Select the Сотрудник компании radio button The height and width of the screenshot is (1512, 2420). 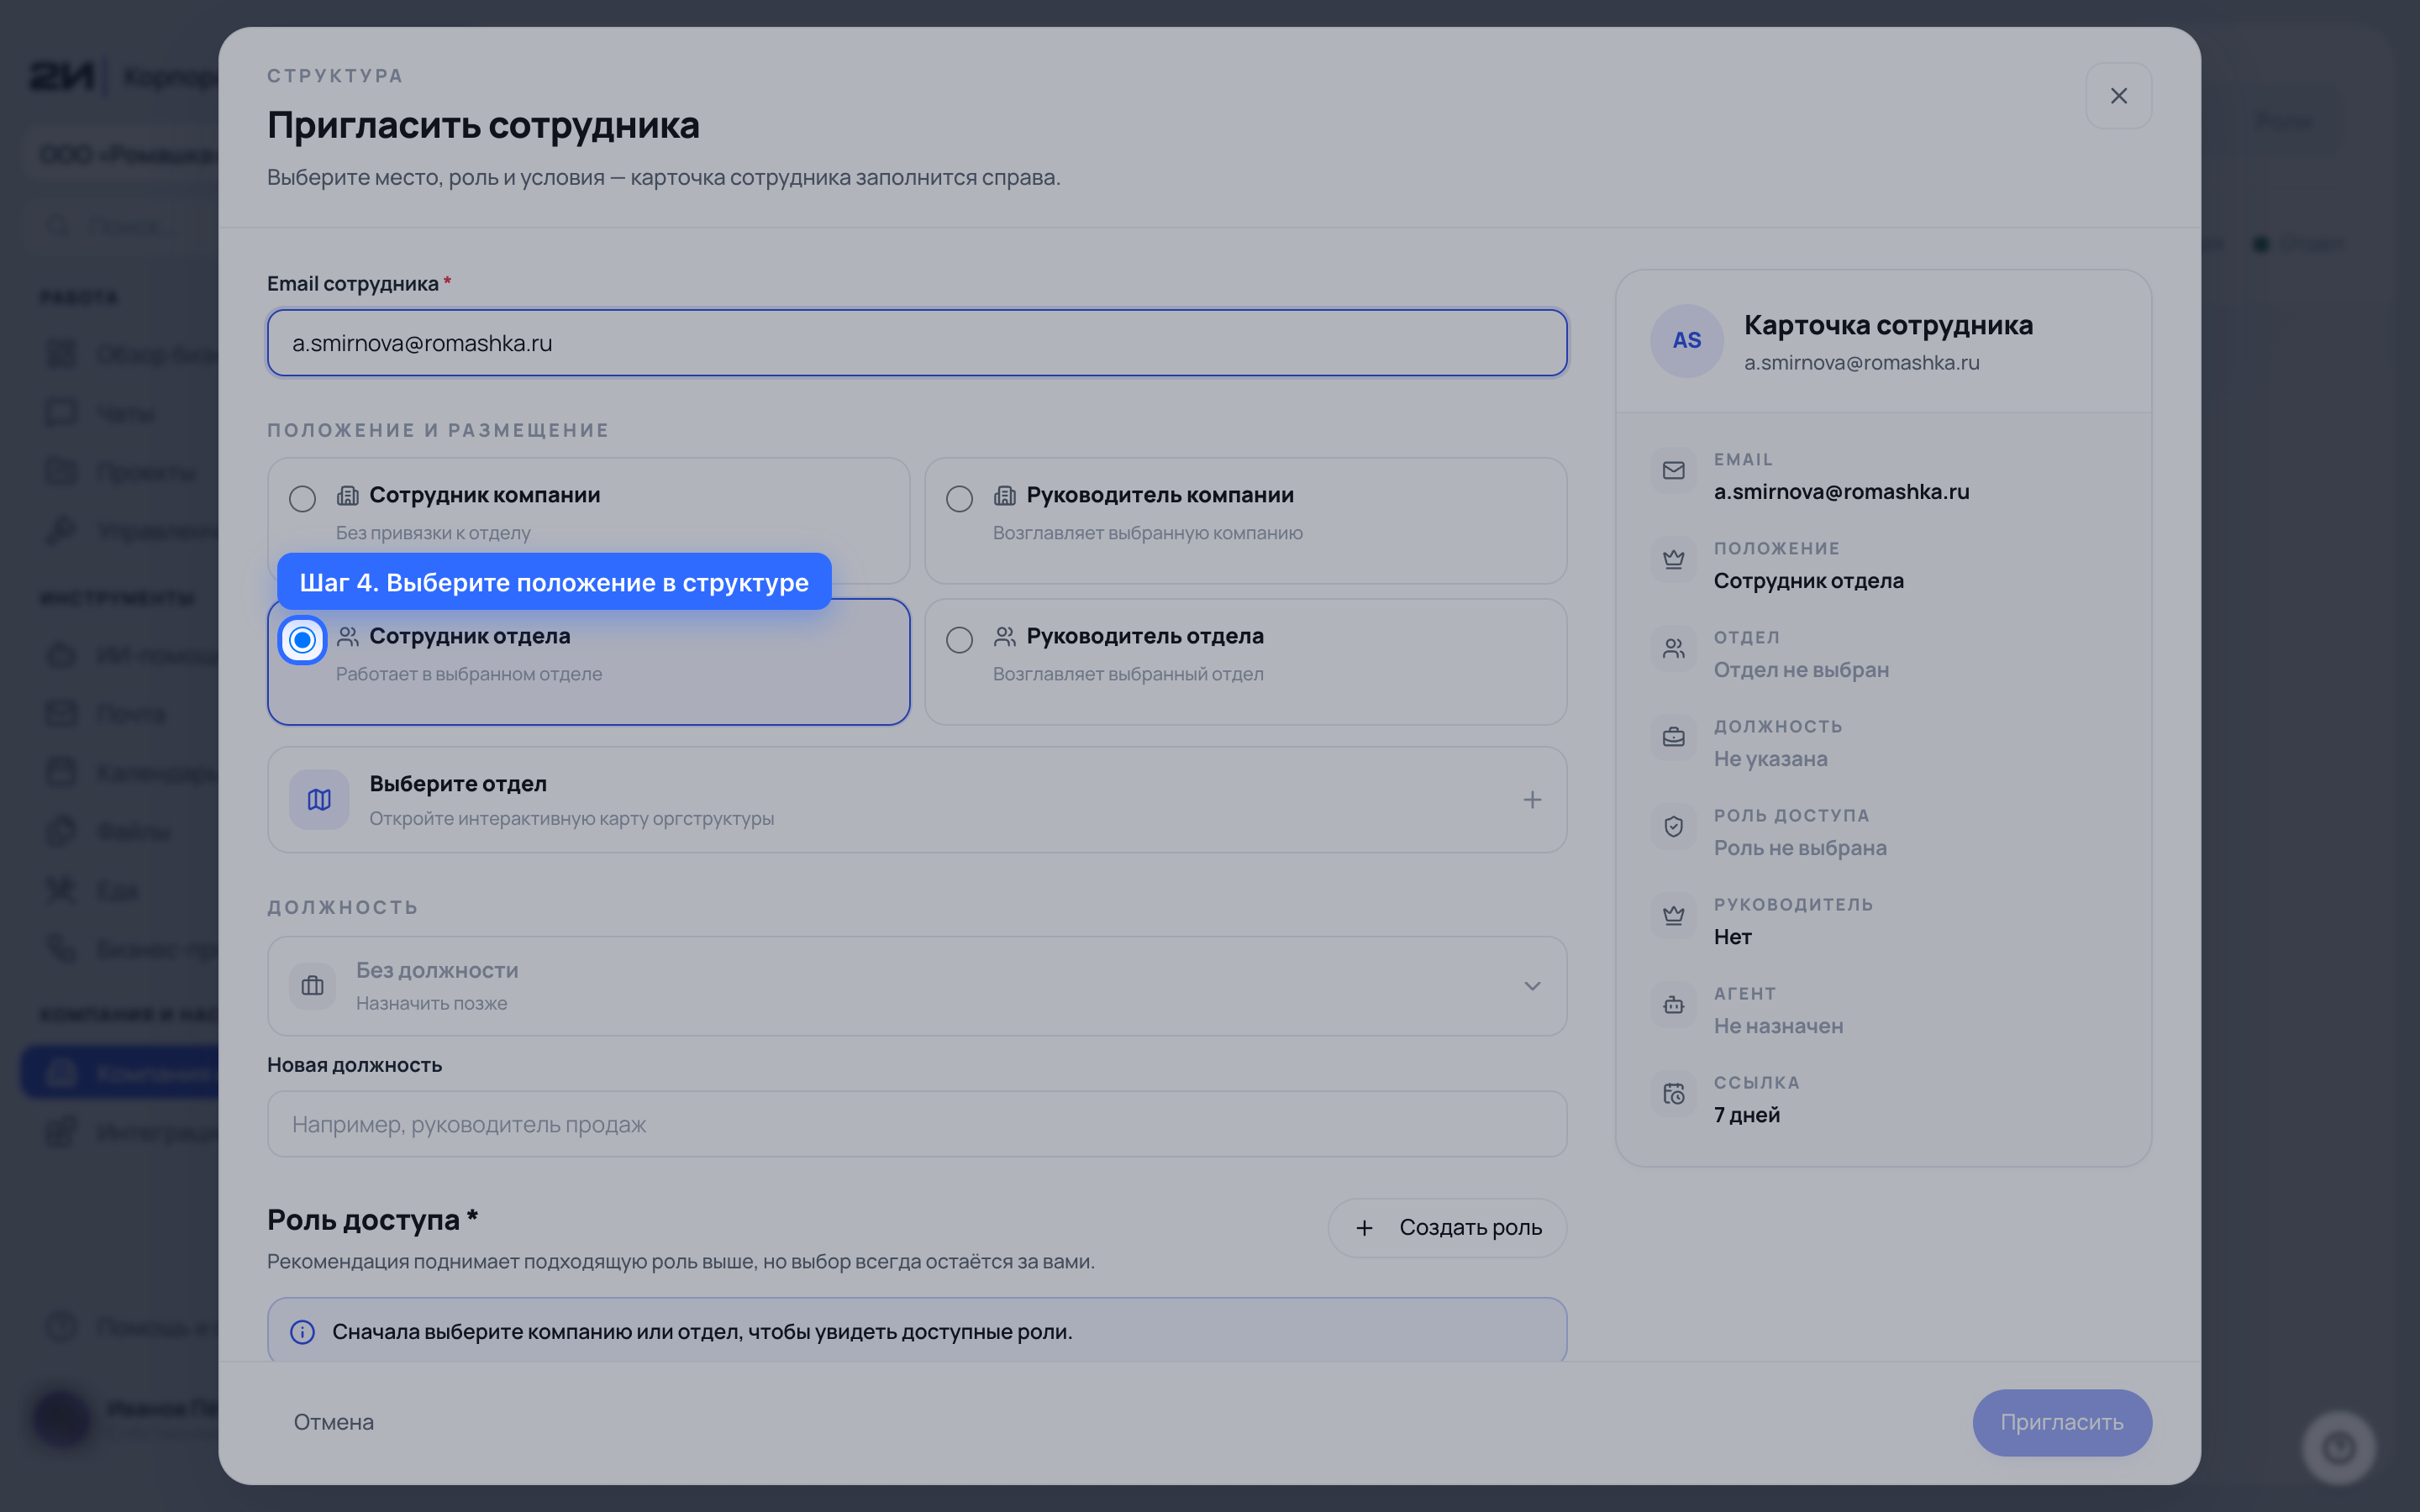(302, 498)
